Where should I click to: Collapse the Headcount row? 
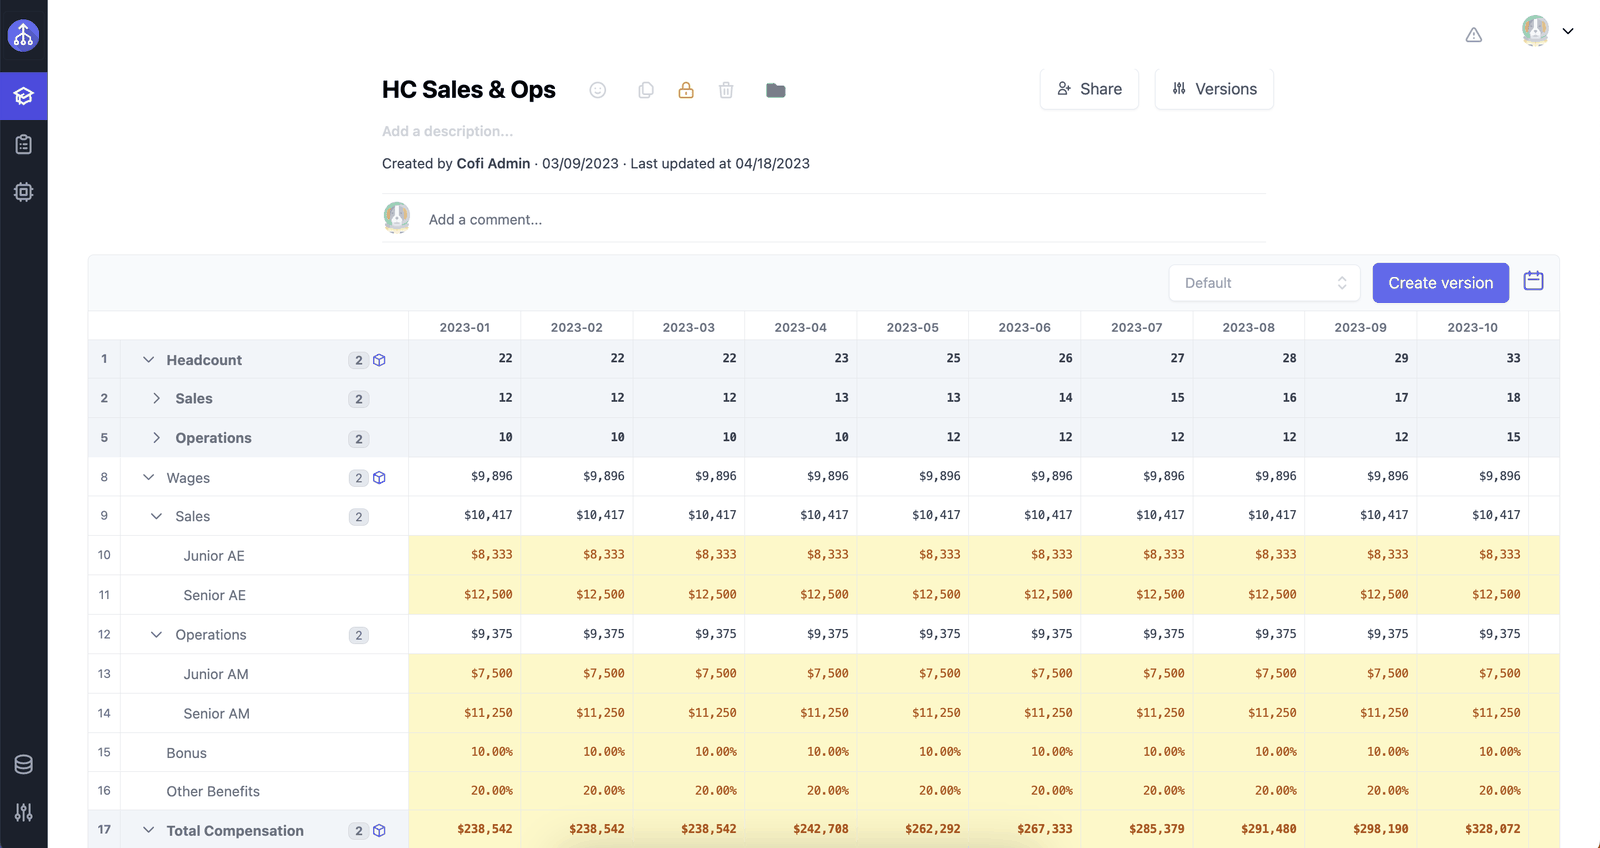(149, 360)
